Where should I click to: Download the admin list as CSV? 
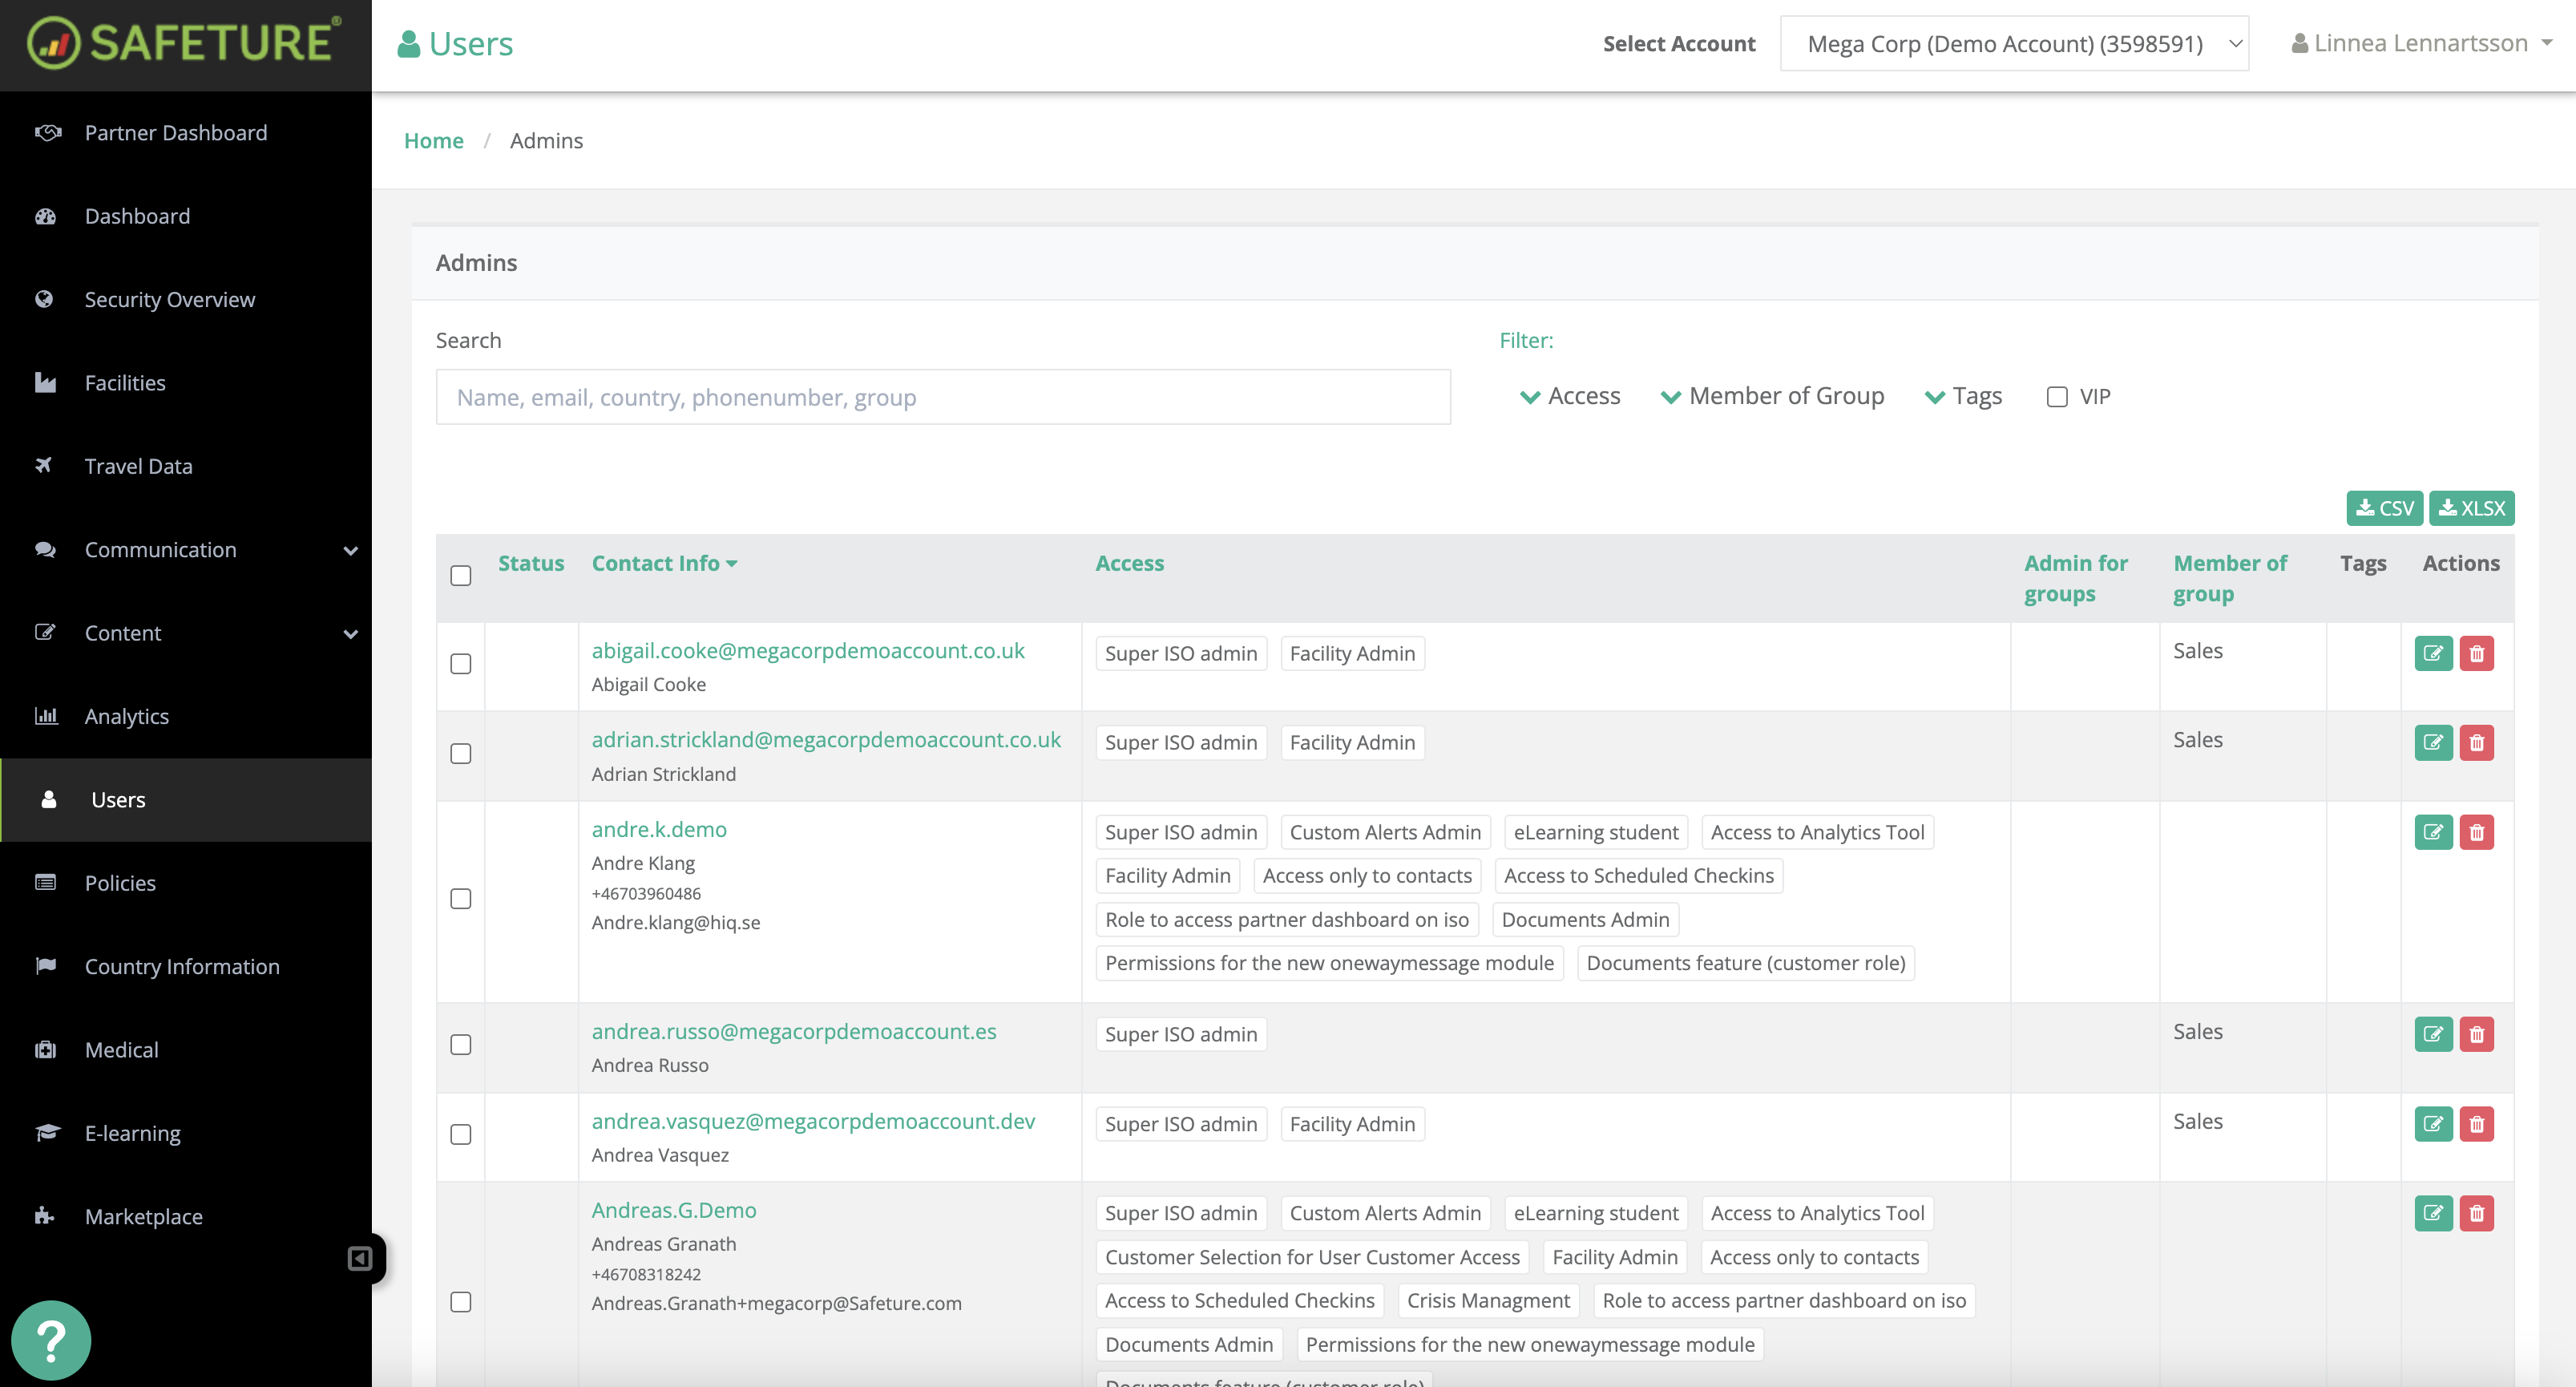(2385, 507)
